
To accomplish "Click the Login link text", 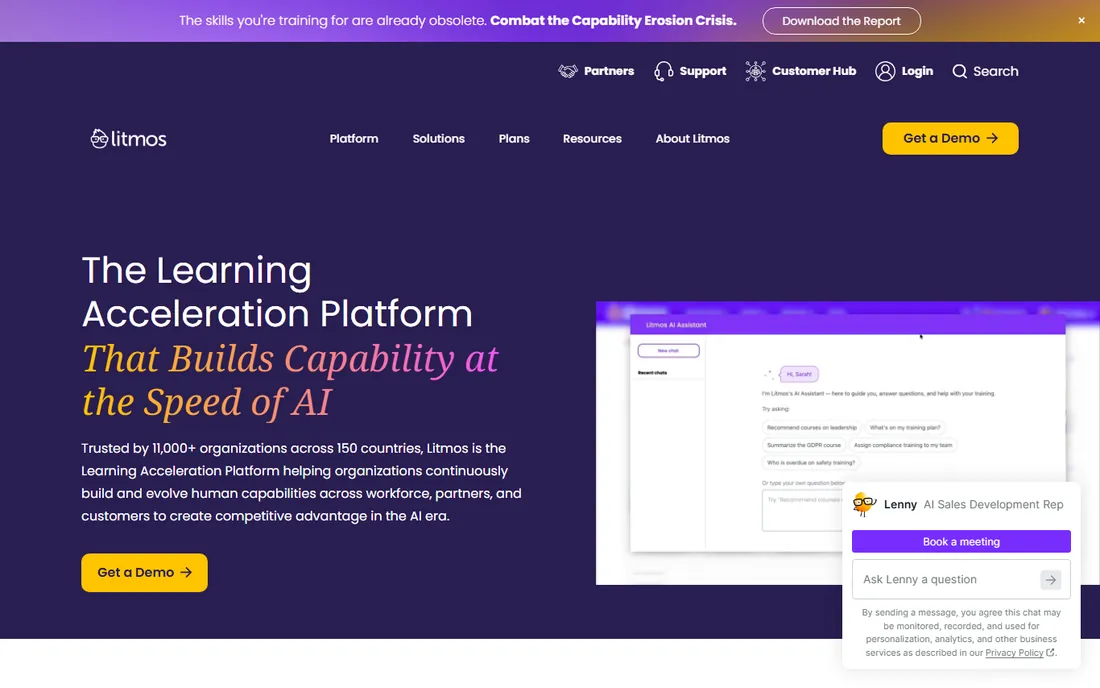I will pos(917,71).
